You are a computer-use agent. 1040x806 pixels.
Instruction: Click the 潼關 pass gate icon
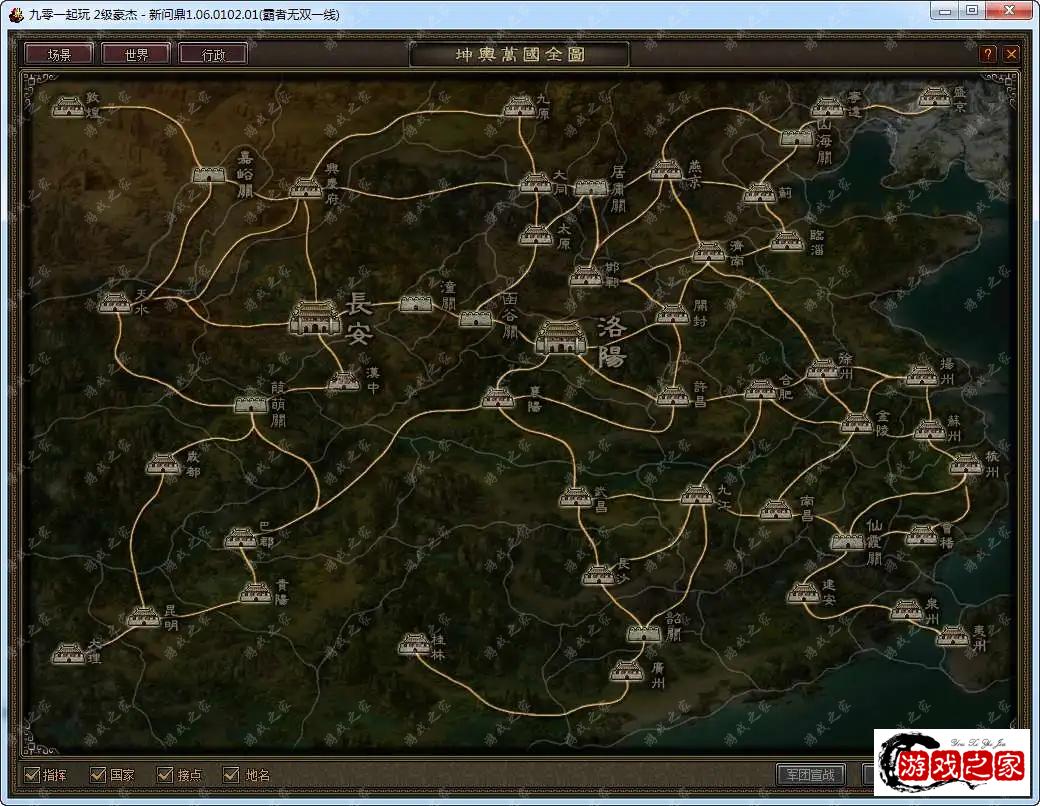[416, 303]
